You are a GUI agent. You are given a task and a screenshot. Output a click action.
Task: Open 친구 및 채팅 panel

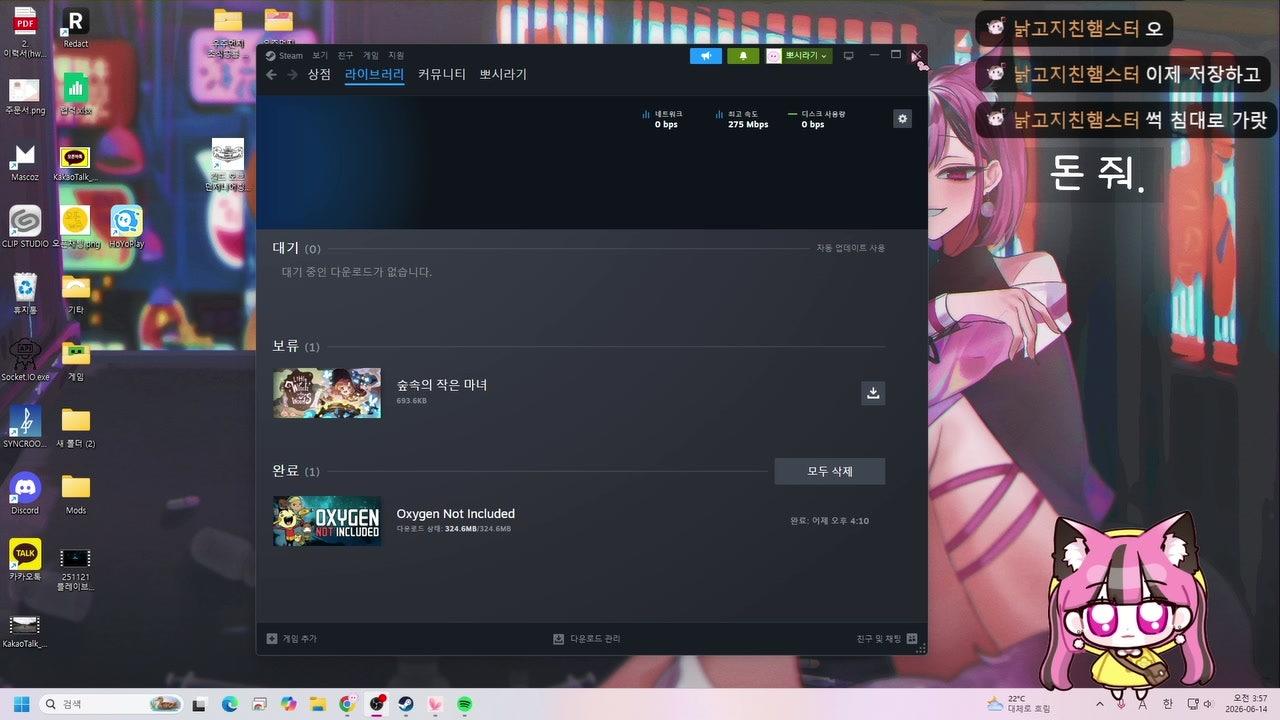tap(887, 638)
